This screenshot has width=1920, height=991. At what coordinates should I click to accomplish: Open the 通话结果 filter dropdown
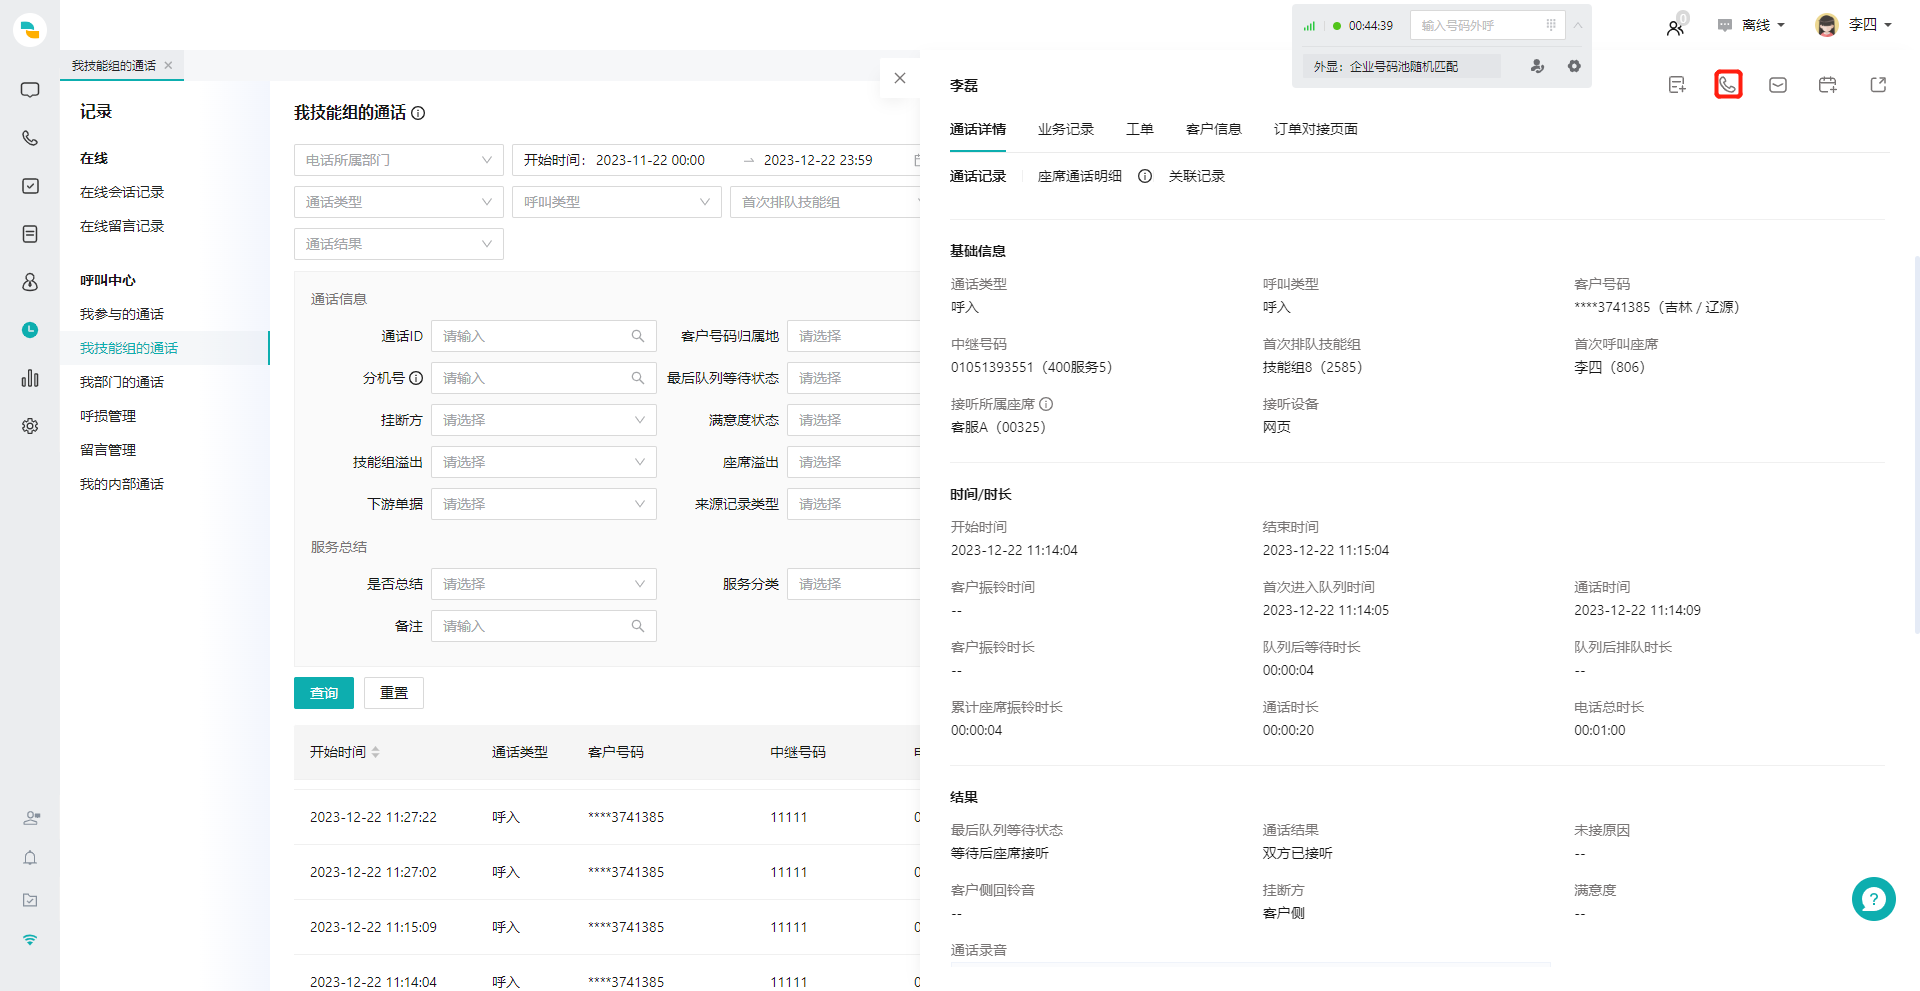pos(399,244)
